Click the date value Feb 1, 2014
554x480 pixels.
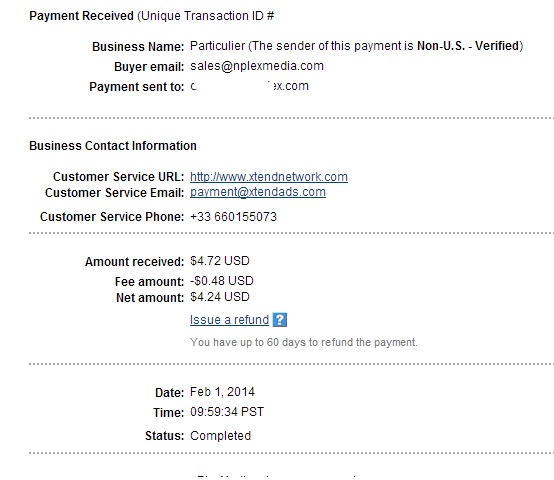(222, 392)
